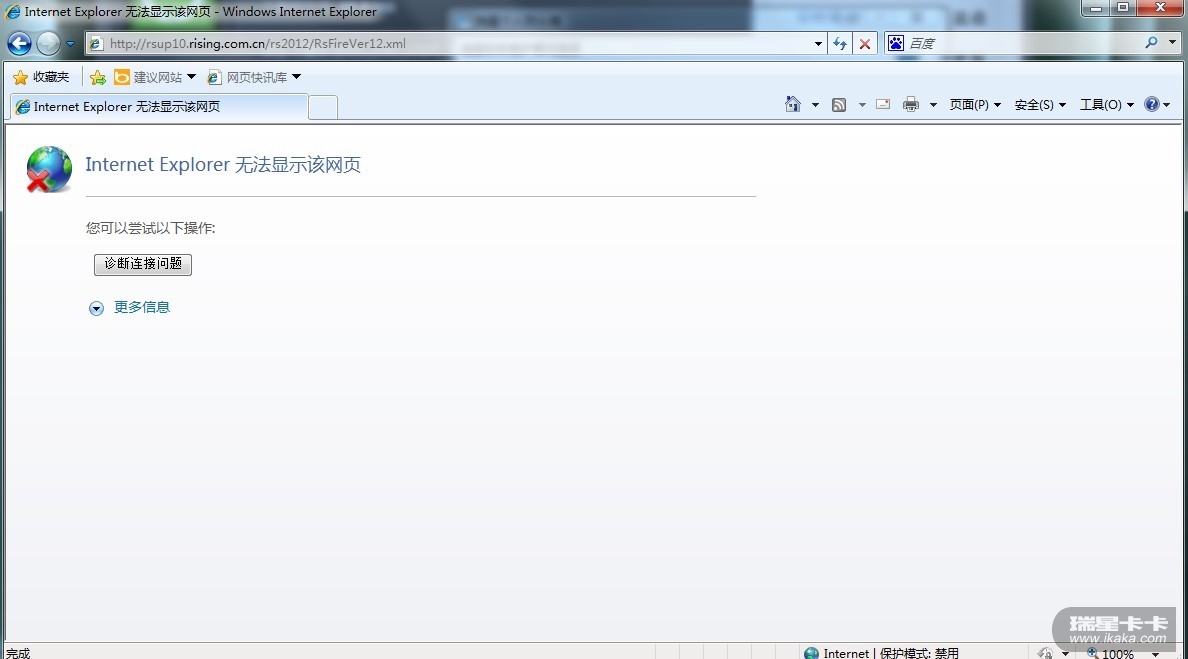Click the Internet Explorer 无法显示该网页 heading
Viewport: 1188px width, 659px height.
coord(223,164)
